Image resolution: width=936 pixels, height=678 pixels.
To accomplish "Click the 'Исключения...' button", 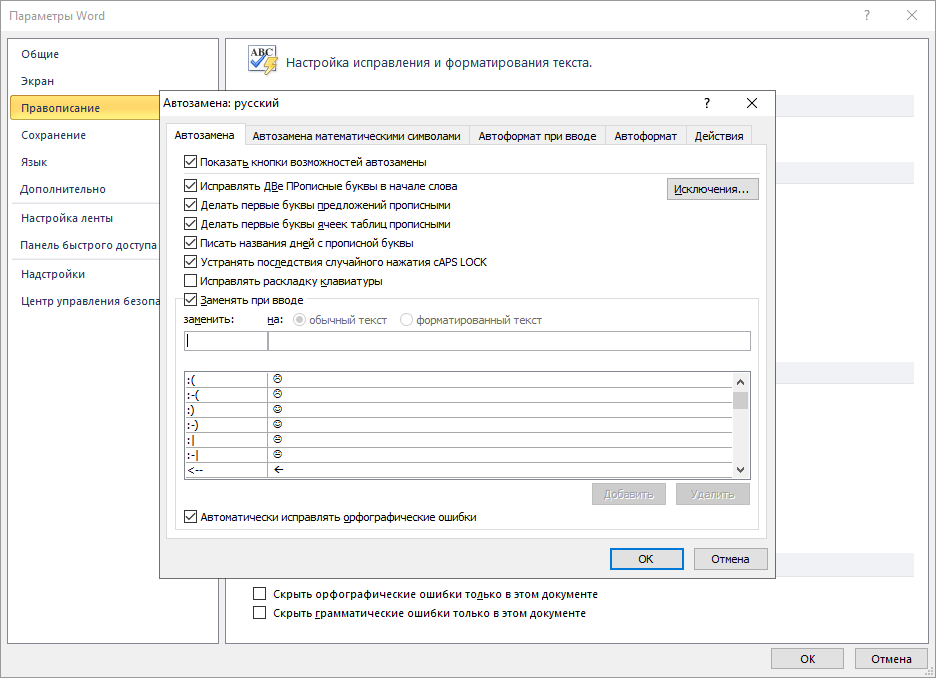I will tap(712, 189).
